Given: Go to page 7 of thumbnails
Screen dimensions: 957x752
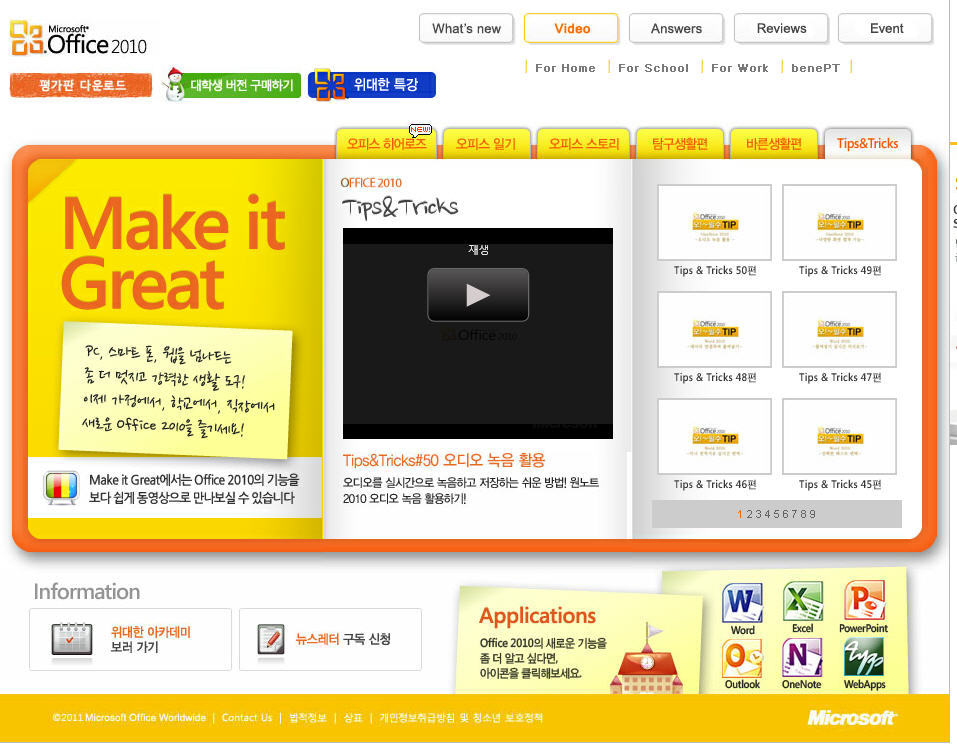Looking at the screenshot, I should pyautogui.click(x=795, y=515).
